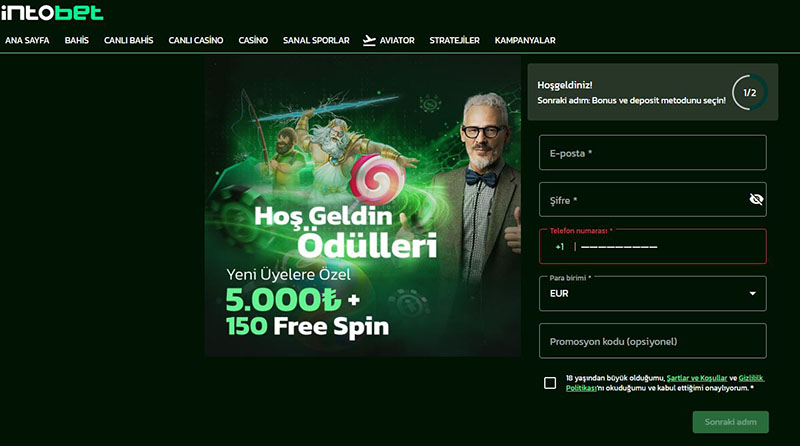Click the Aviator plane icon

click(x=369, y=40)
